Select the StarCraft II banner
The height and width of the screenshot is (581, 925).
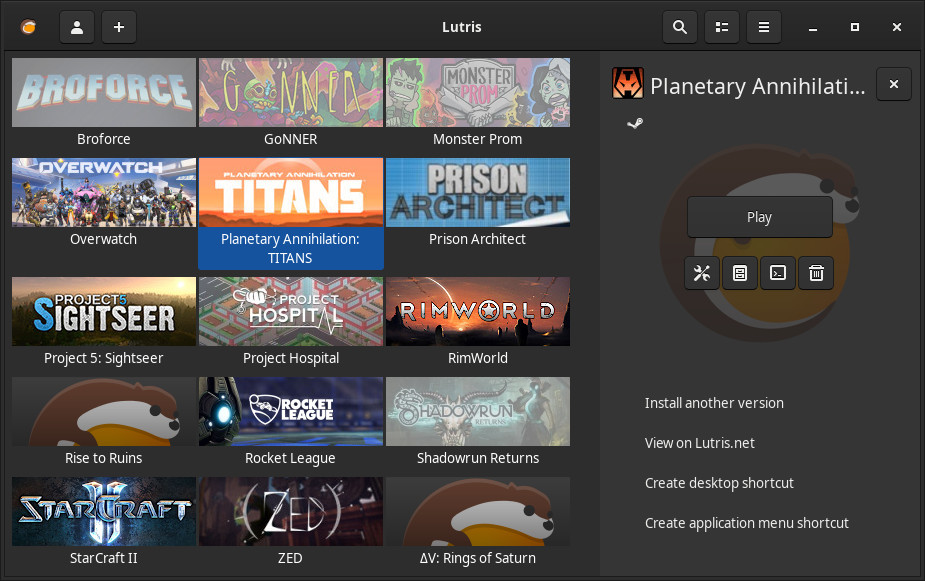point(104,511)
